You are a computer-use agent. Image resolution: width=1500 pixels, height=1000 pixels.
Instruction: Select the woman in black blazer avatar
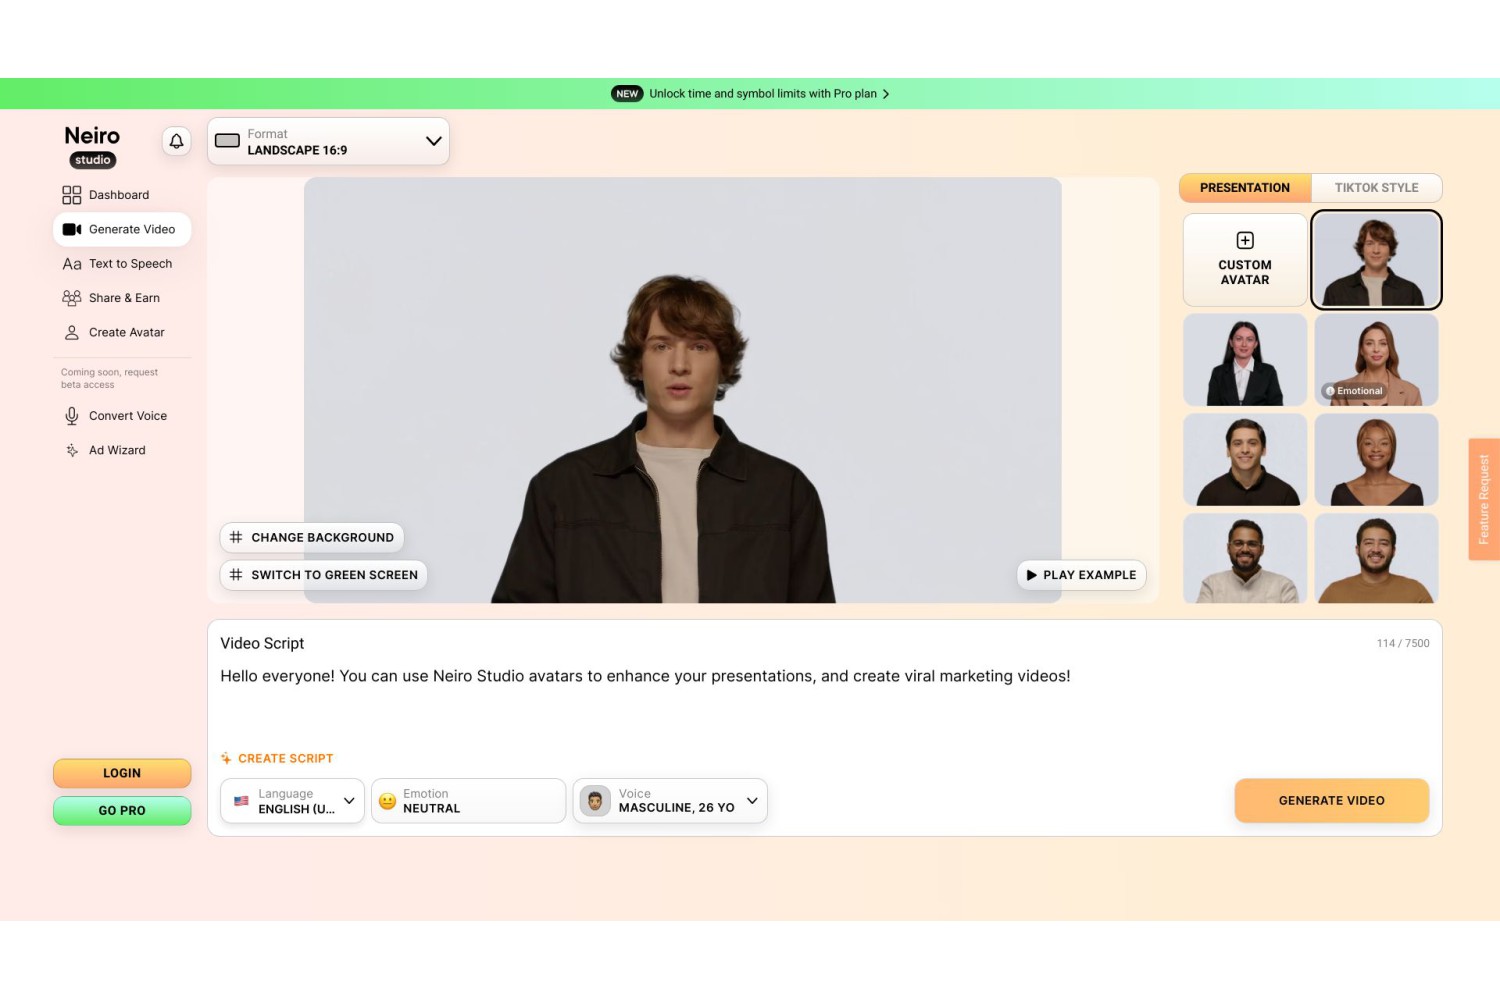coord(1245,360)
